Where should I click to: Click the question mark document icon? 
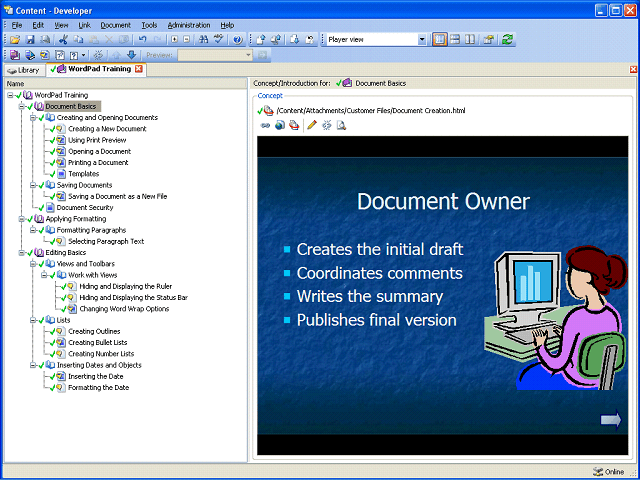point(74,55)
